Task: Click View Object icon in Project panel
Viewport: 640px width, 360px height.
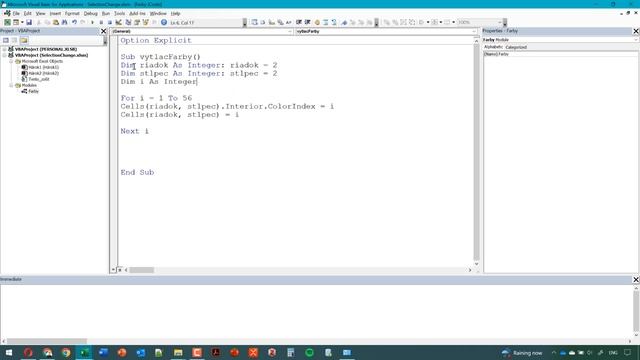Action: pyautogui.click(x=14, y=40)
